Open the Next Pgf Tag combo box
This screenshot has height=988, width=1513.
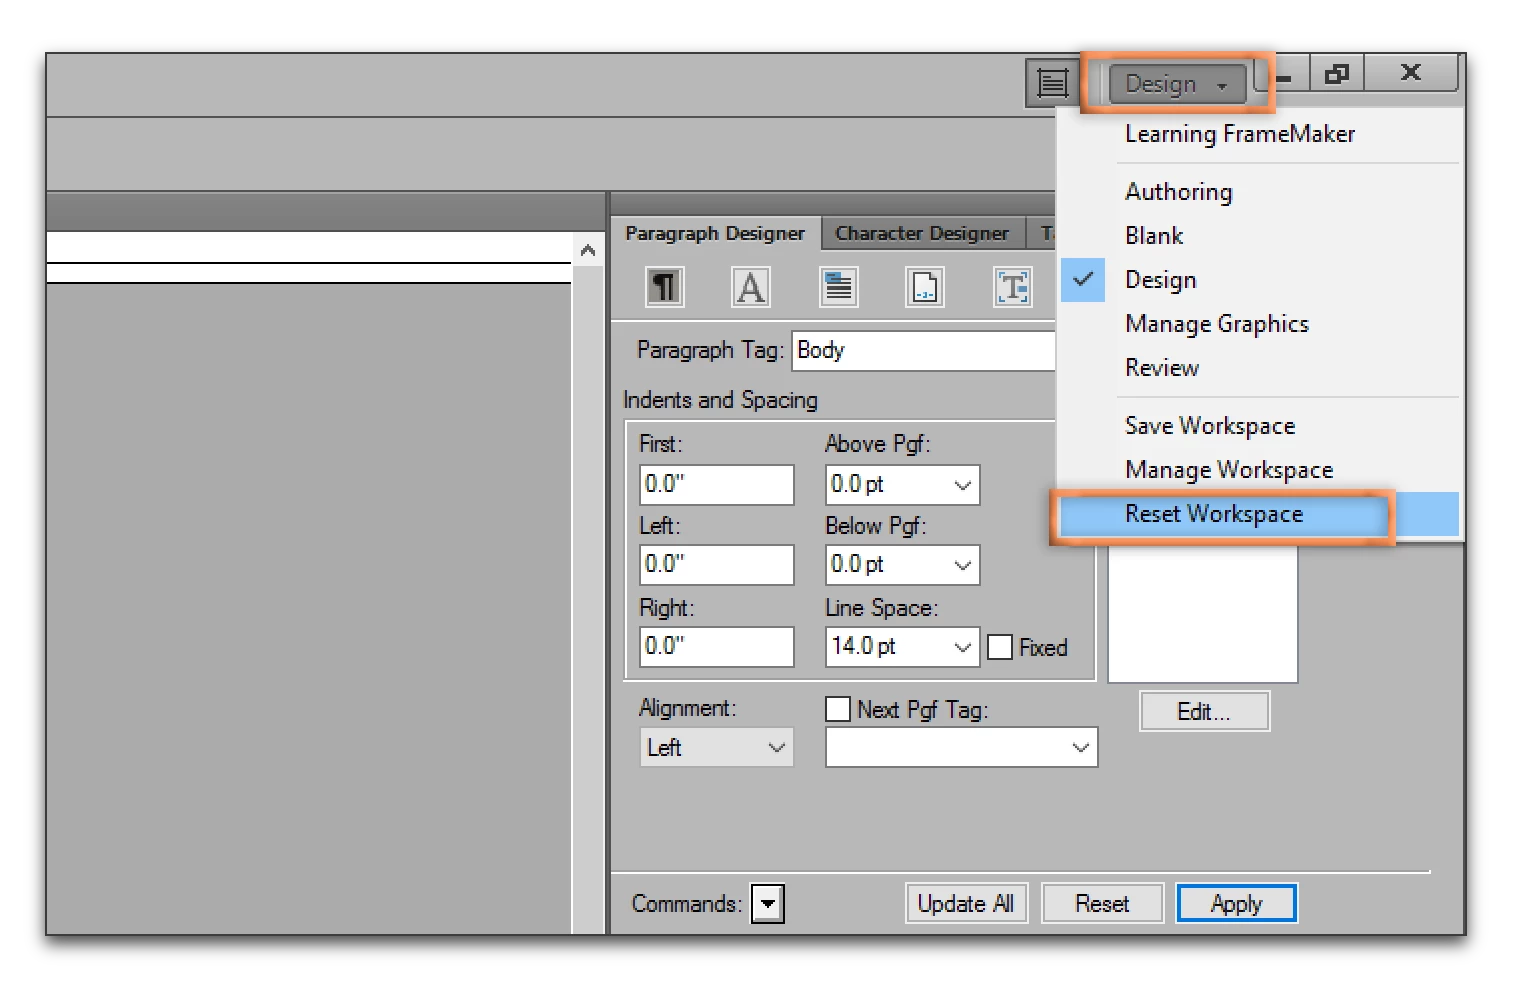click(961, 747)
